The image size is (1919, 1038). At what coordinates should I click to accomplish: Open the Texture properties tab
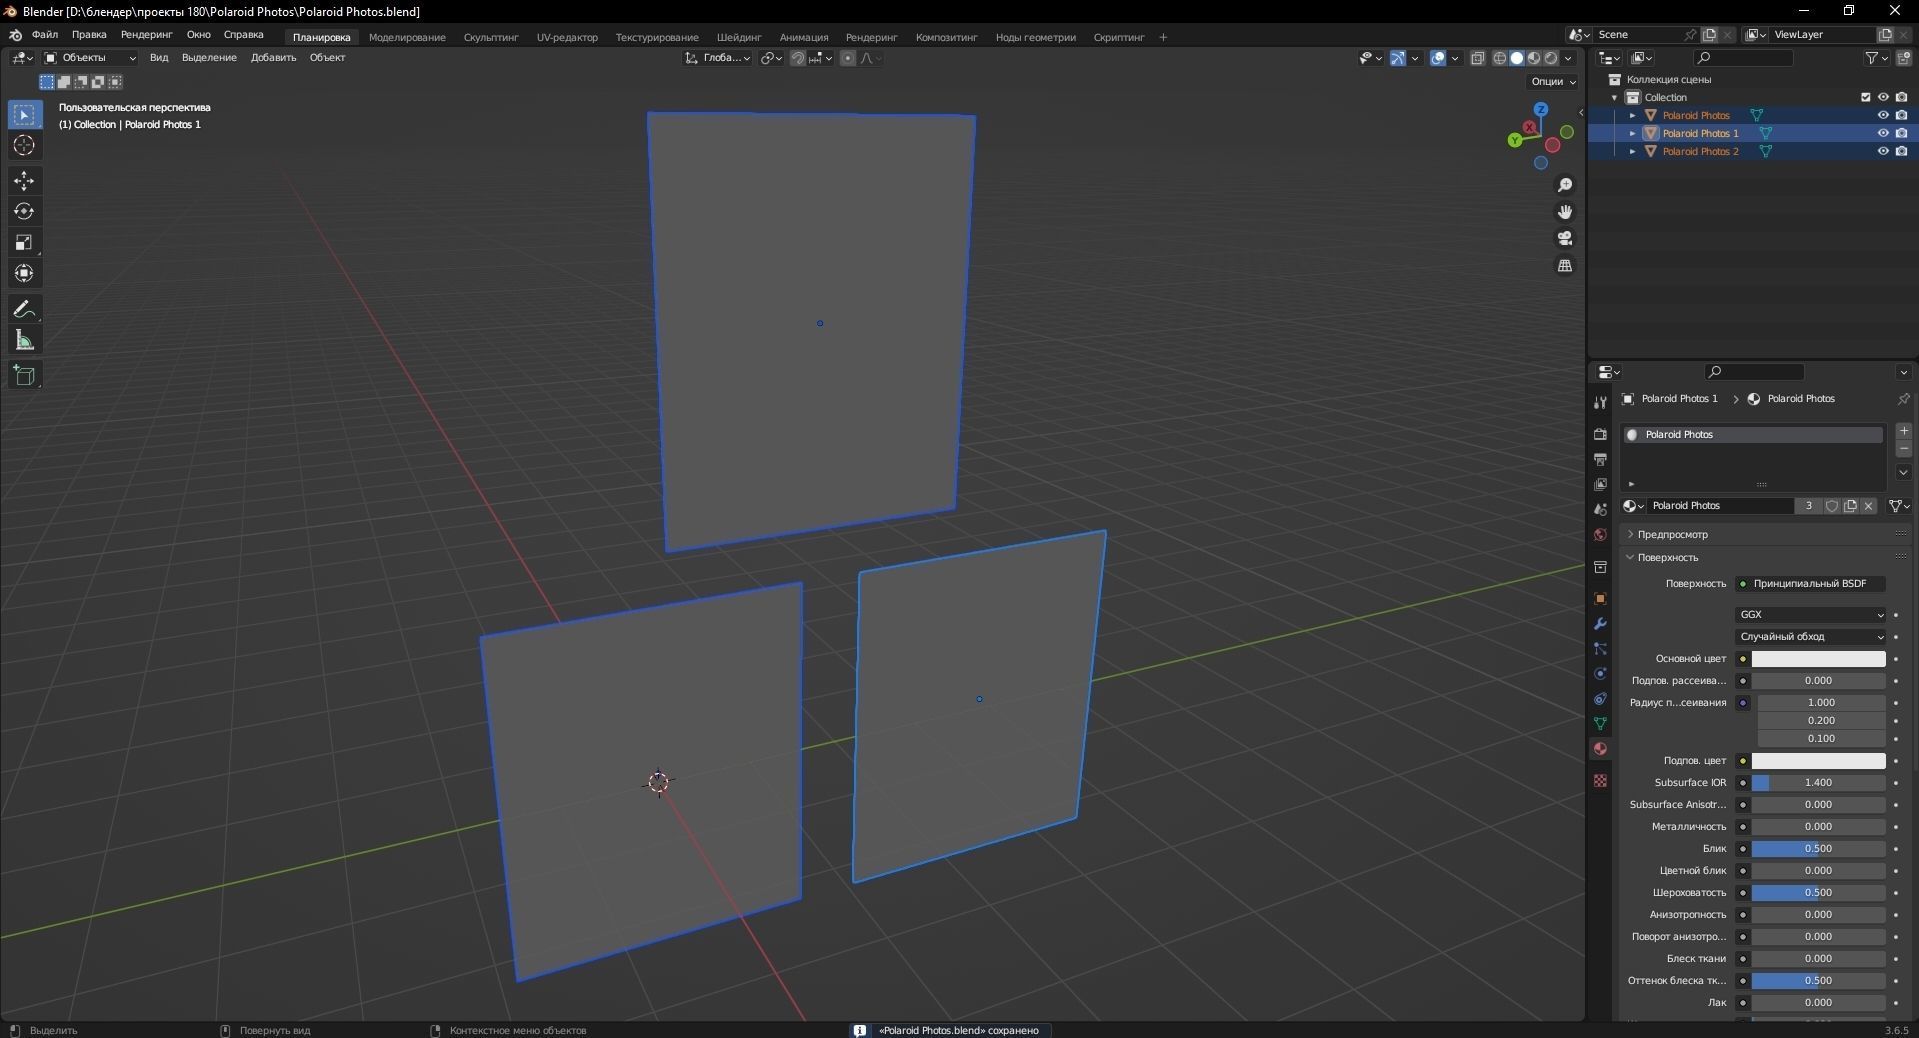click(1600, 780)
